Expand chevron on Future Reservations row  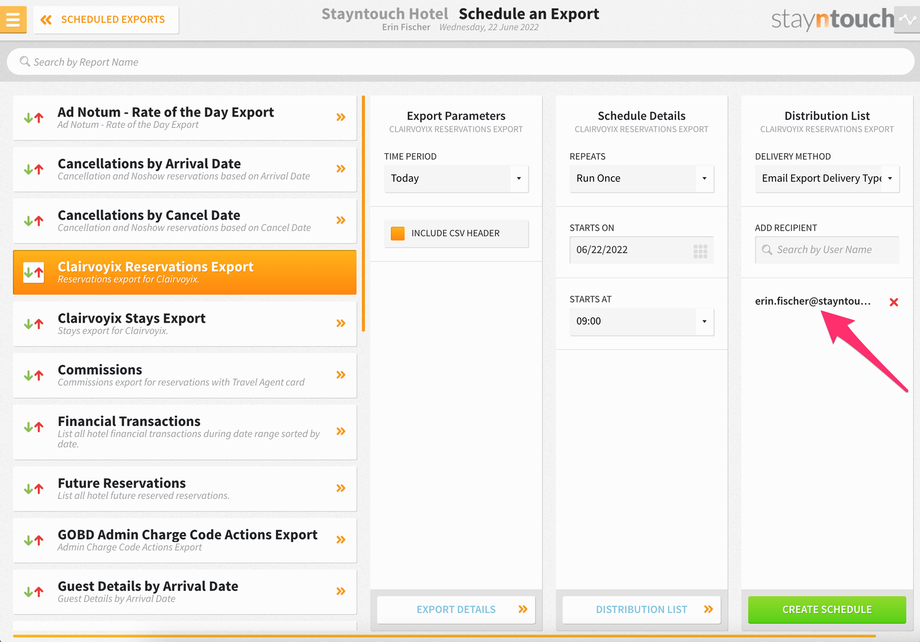(341, 488)
